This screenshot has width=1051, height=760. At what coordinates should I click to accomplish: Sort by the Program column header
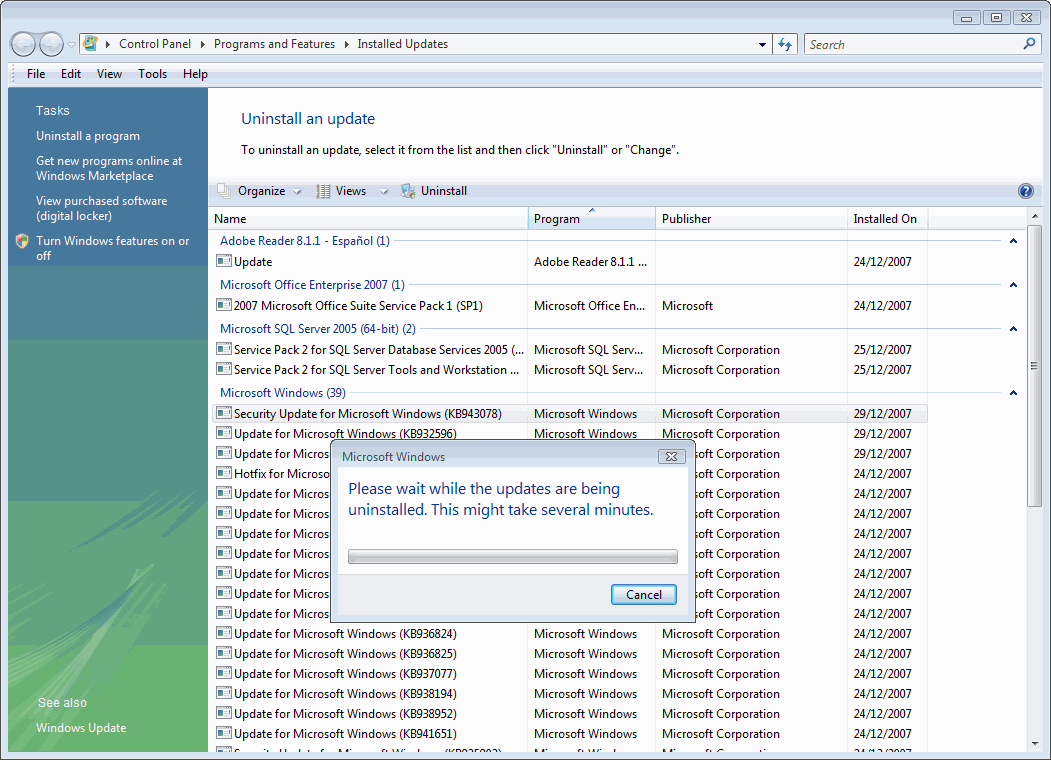pos(592,218)
